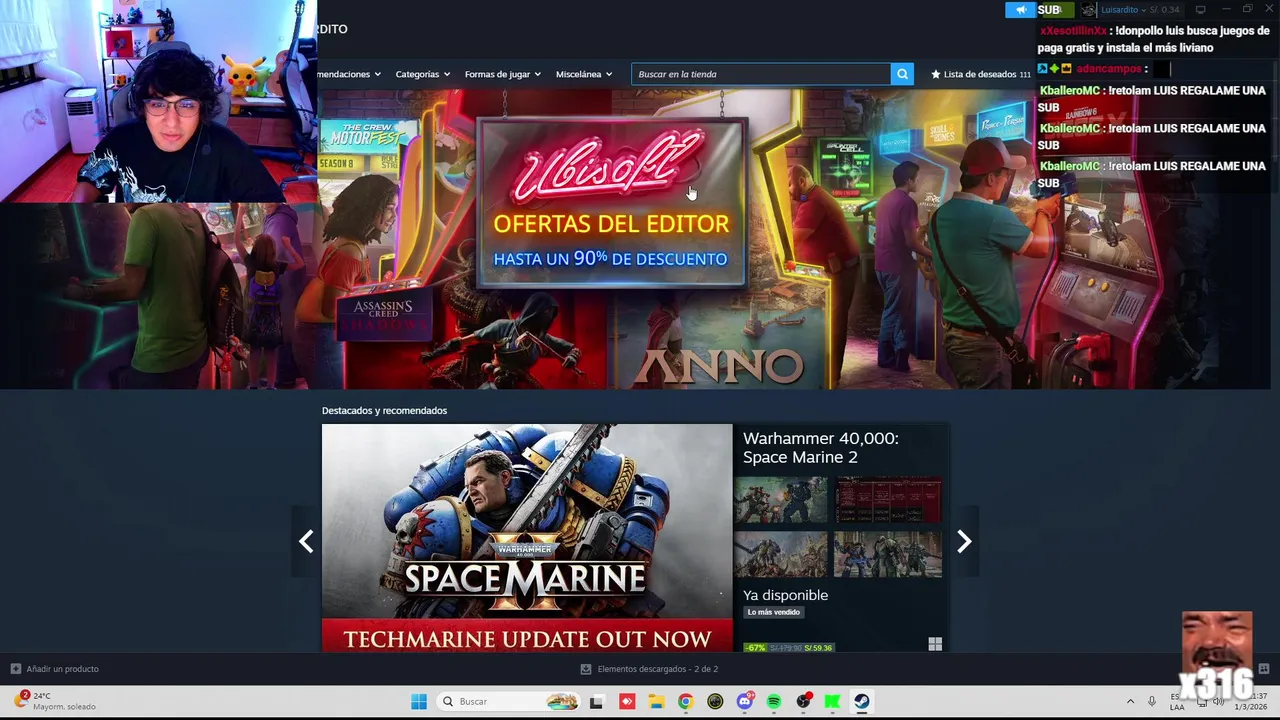Open Windows Start menu
The image size is (1280, 720).
pyautogui.click(x=419, y=701)
